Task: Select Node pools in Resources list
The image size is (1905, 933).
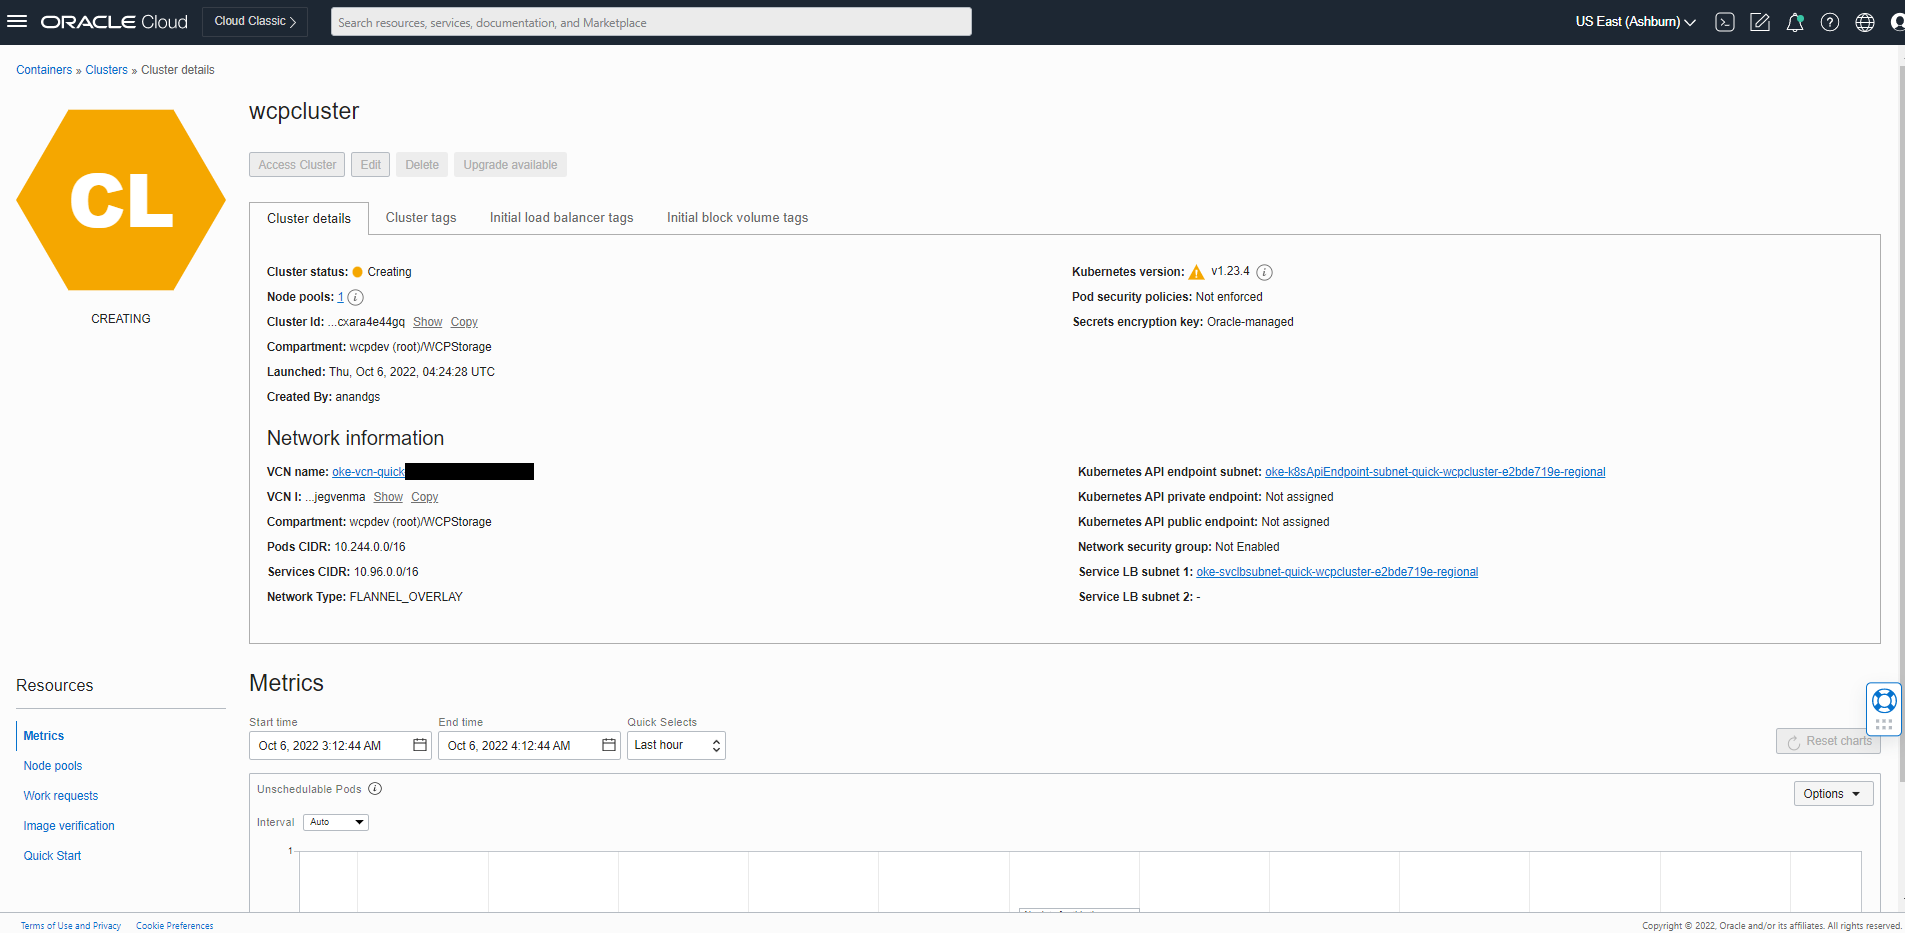Action: tap(53, 766)
